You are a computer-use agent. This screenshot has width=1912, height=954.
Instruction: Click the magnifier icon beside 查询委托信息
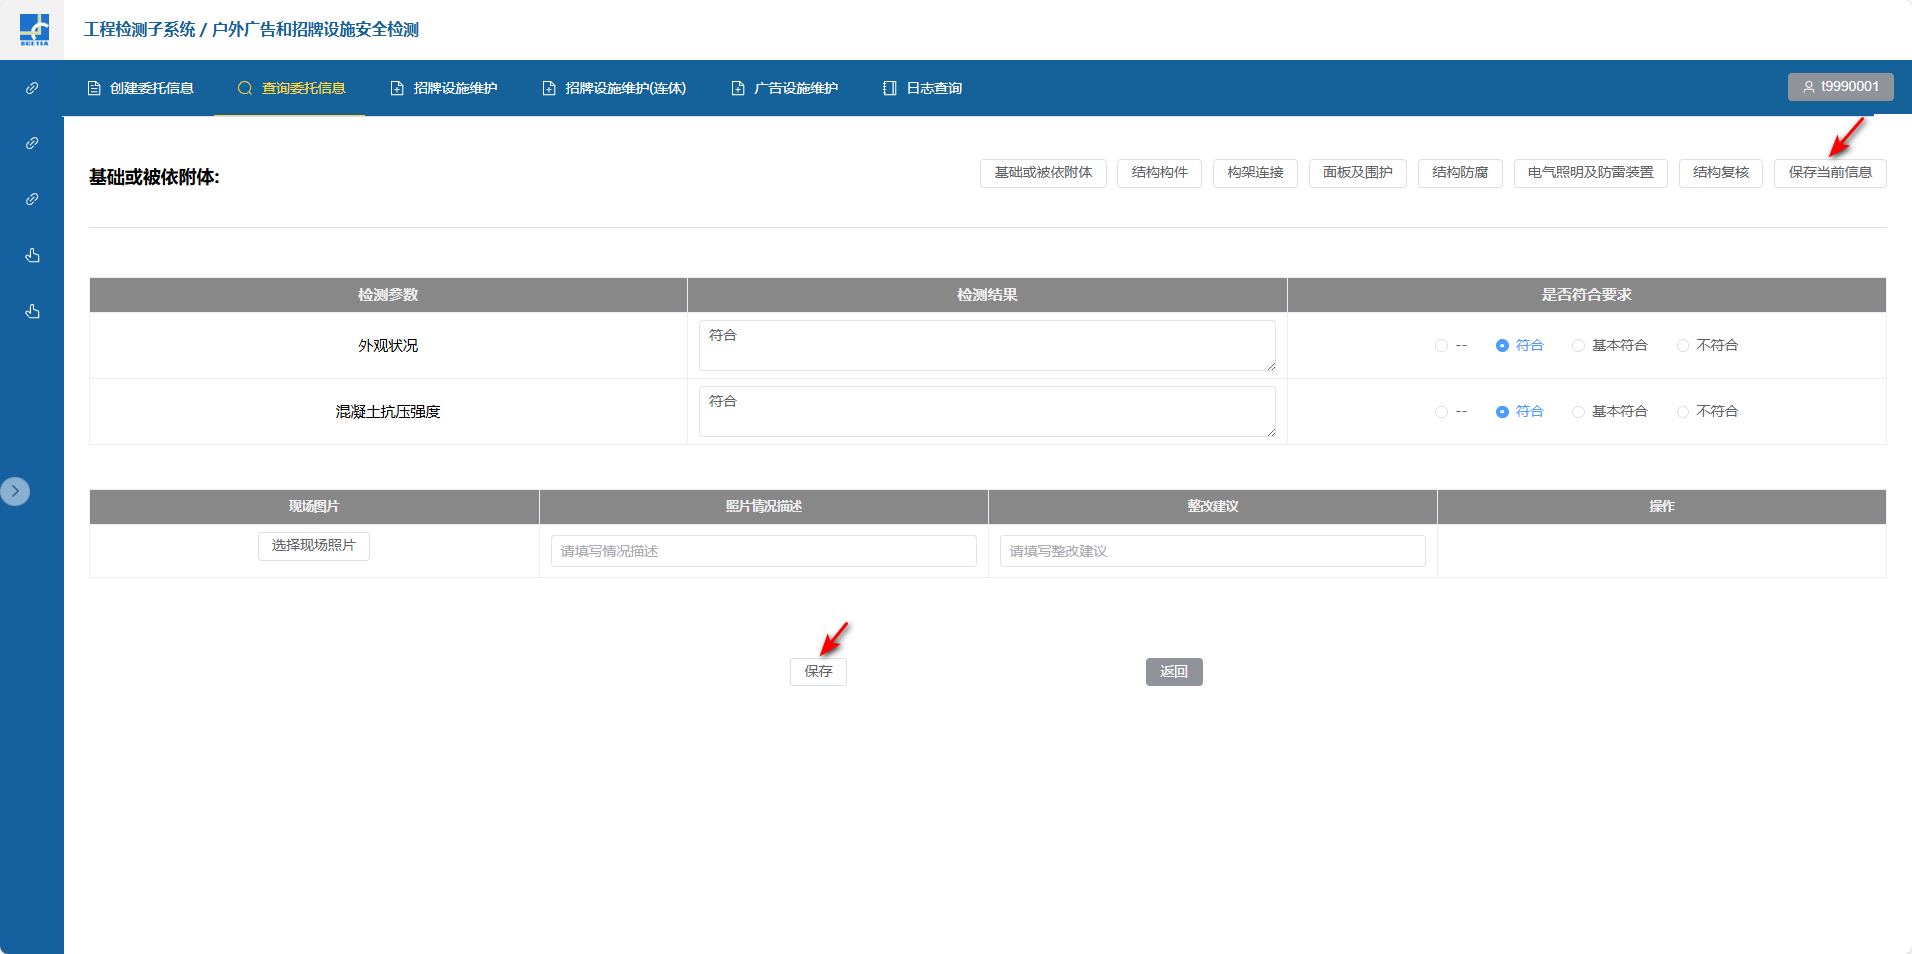click(x=244, y=88)
